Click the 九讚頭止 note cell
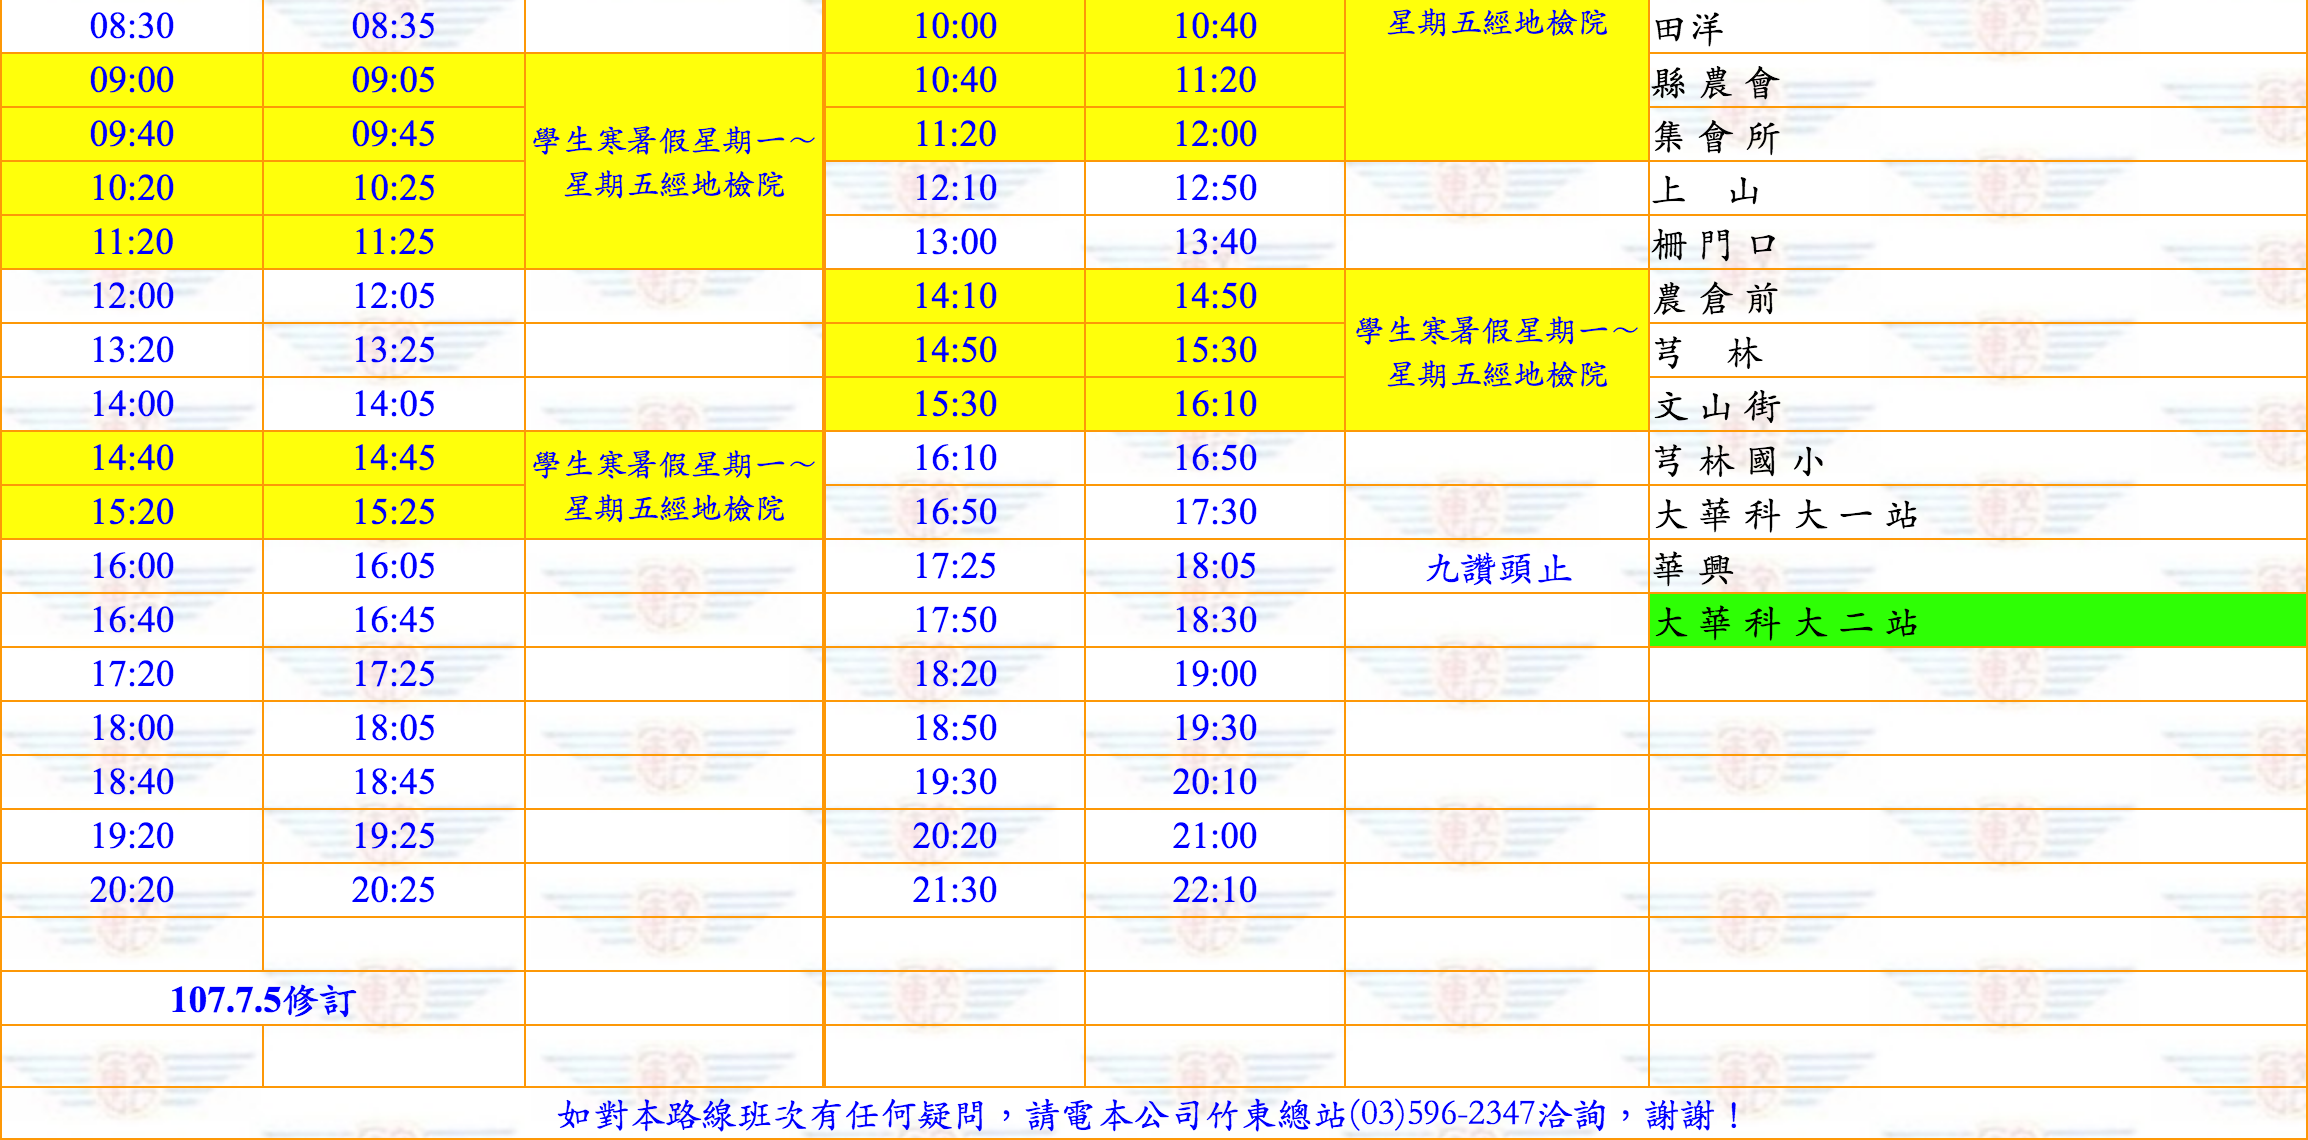Viewport: 2308px width, 1140px height. tap(1497, 569)
